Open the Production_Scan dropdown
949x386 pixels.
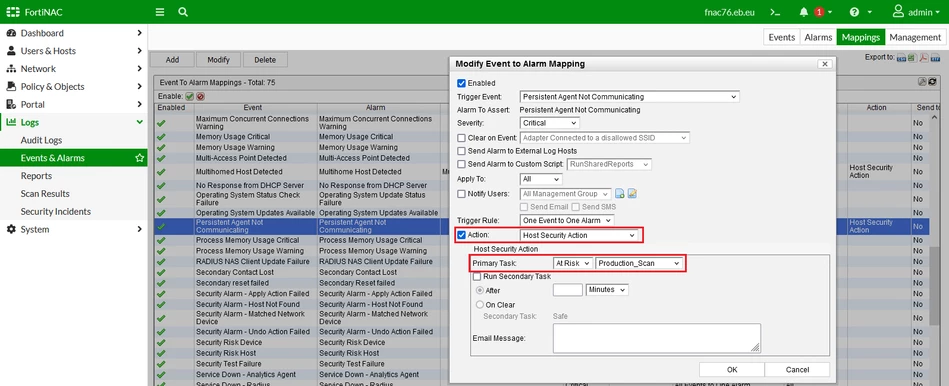[639, 263]
